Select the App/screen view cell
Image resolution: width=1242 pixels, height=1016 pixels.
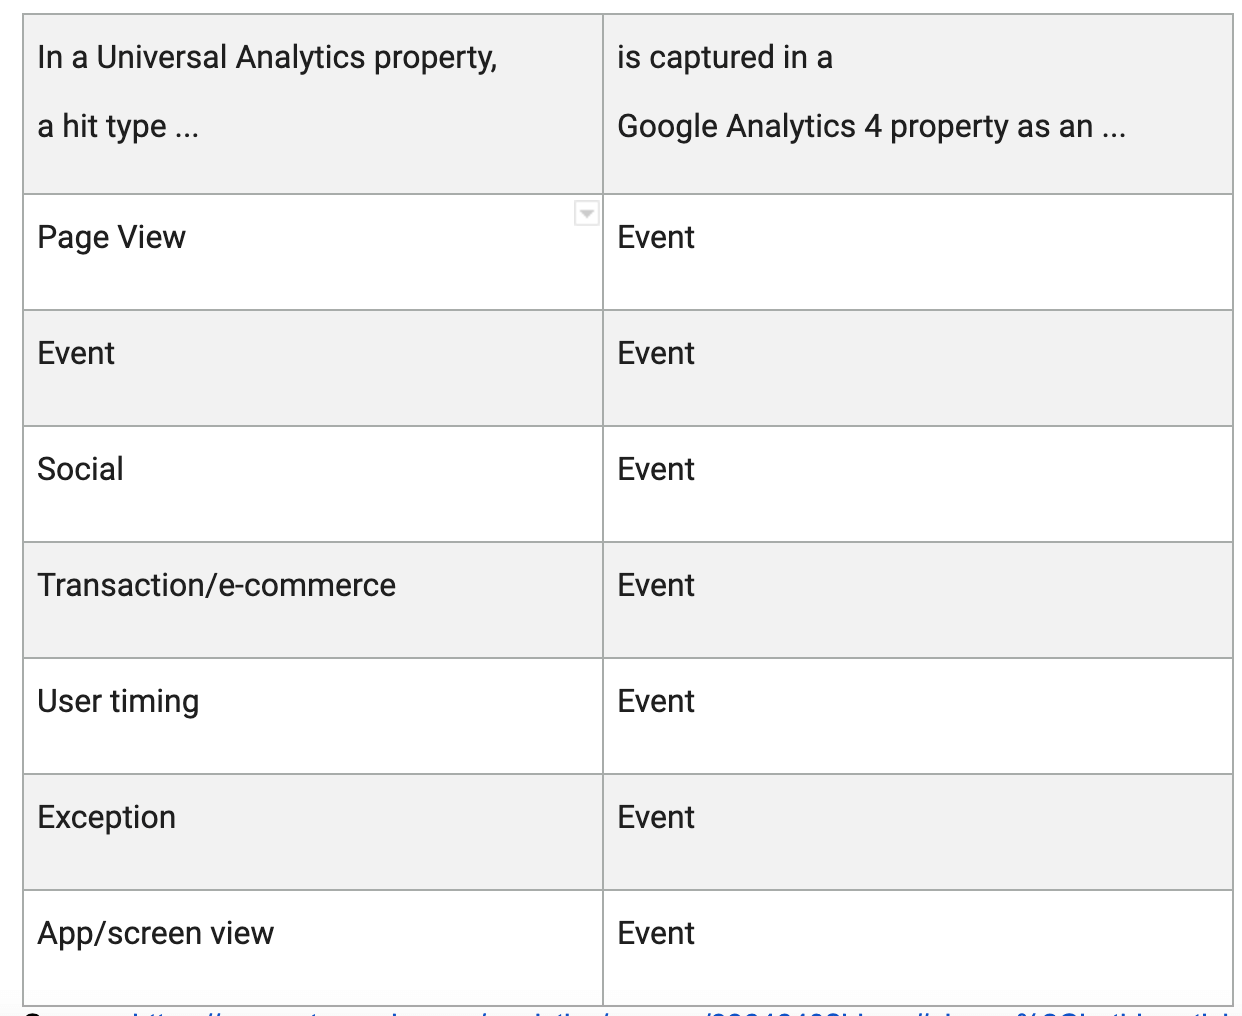[313, 948]
